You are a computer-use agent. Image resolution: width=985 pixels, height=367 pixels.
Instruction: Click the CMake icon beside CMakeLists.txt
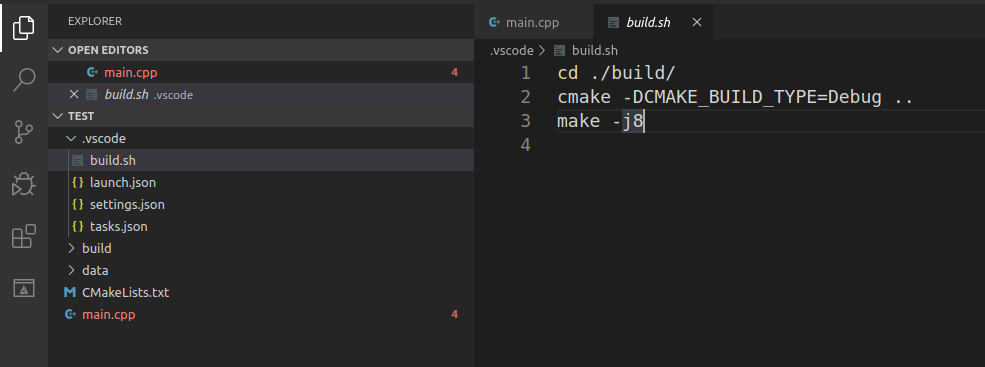(70, 293)
